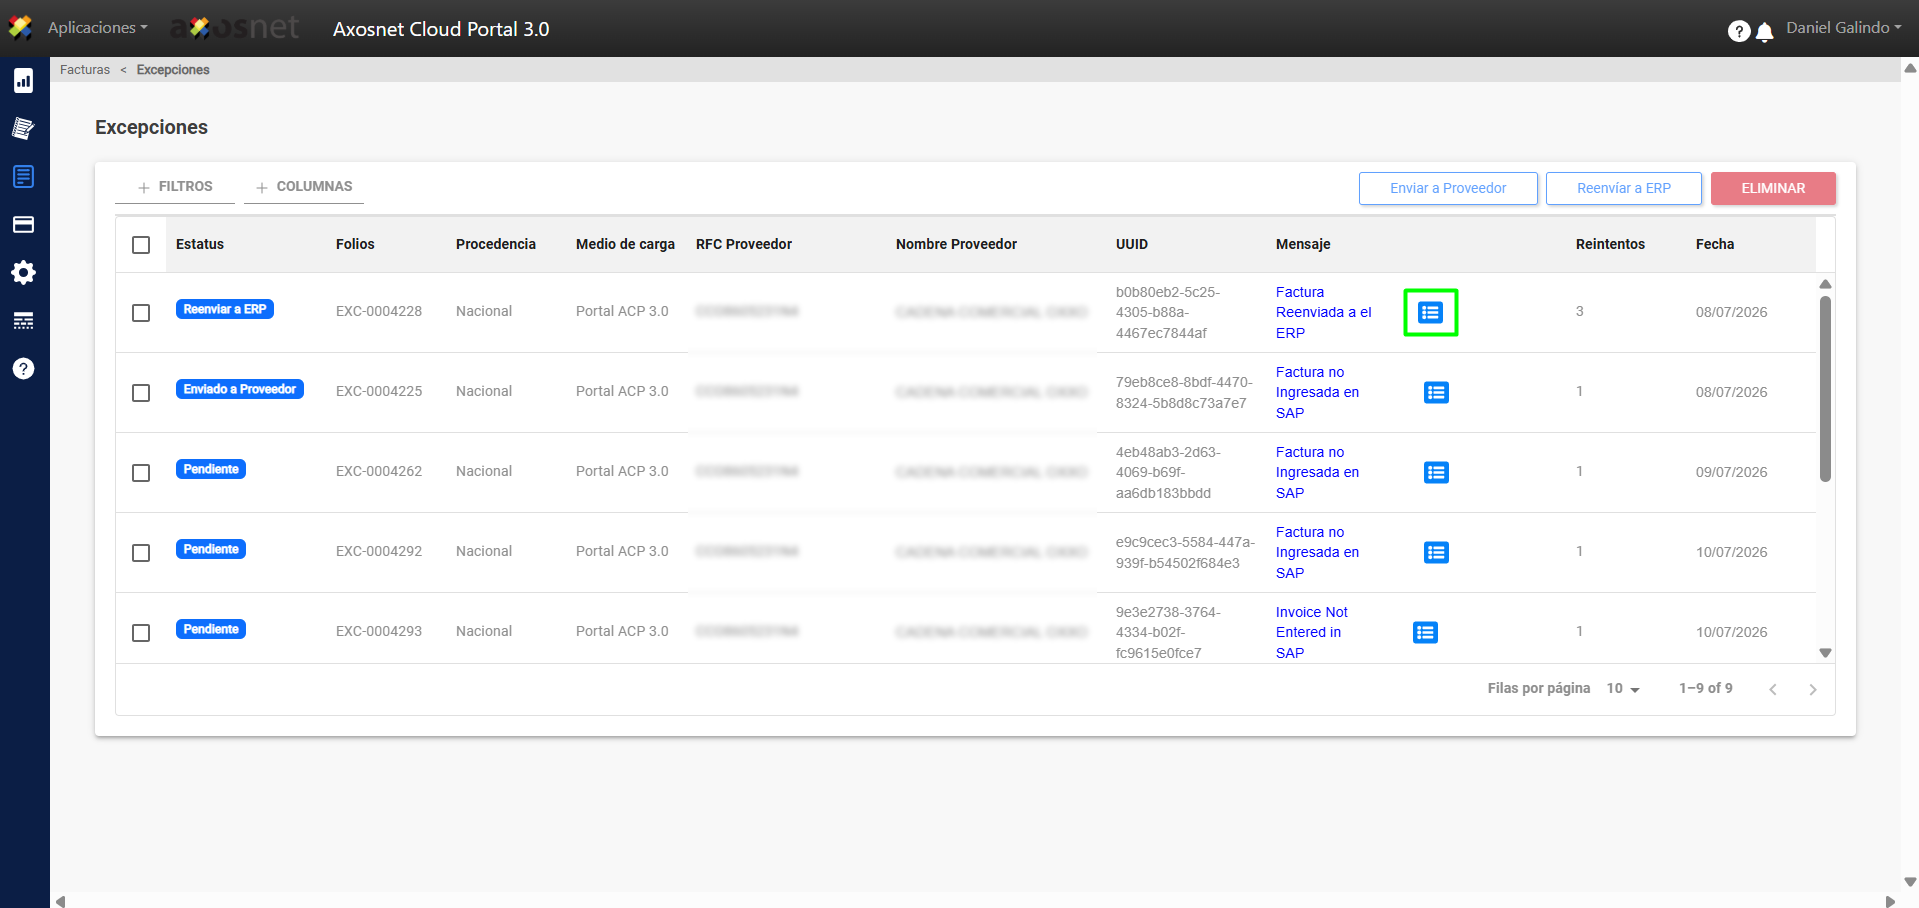Check the row EXC-0004293
Screen dimensions: 1919x908
pos(141,633)
